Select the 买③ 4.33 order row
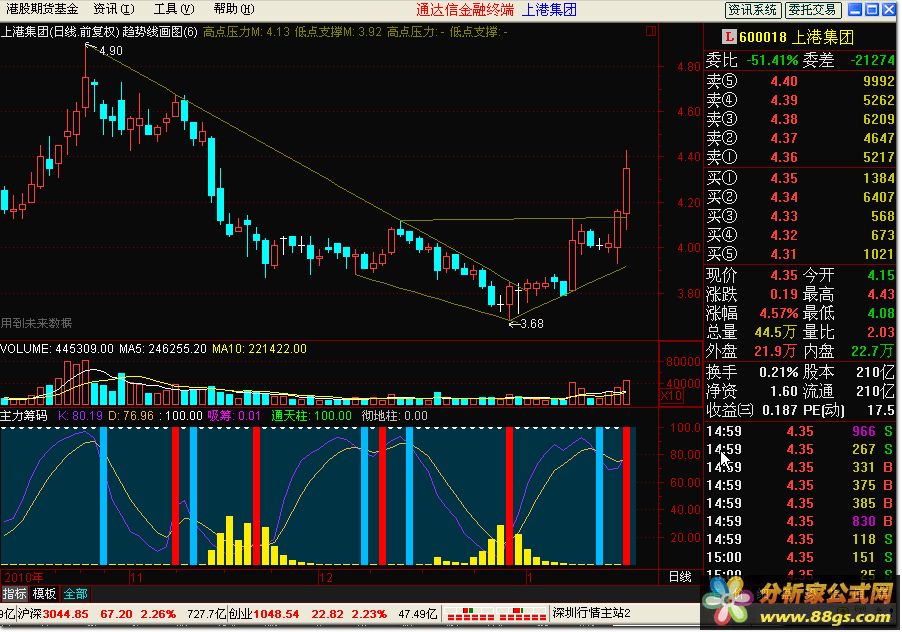The image size is (902, 632). 800,216
